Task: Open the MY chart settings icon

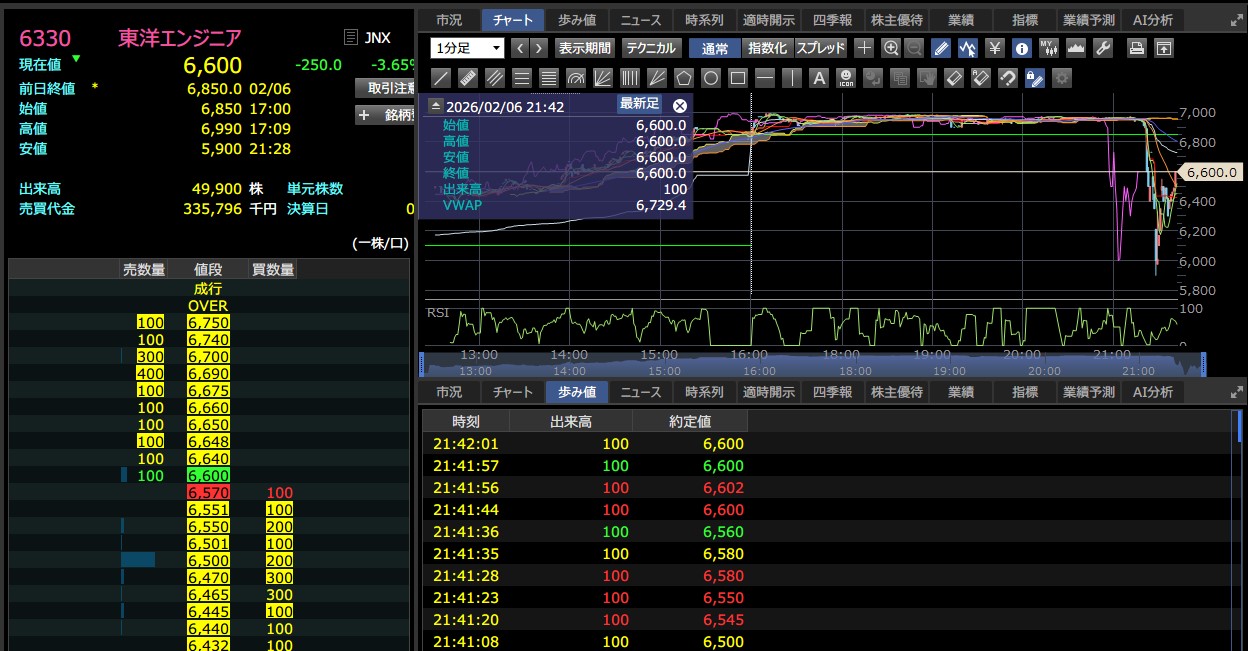Action: tap(1049, 48)
